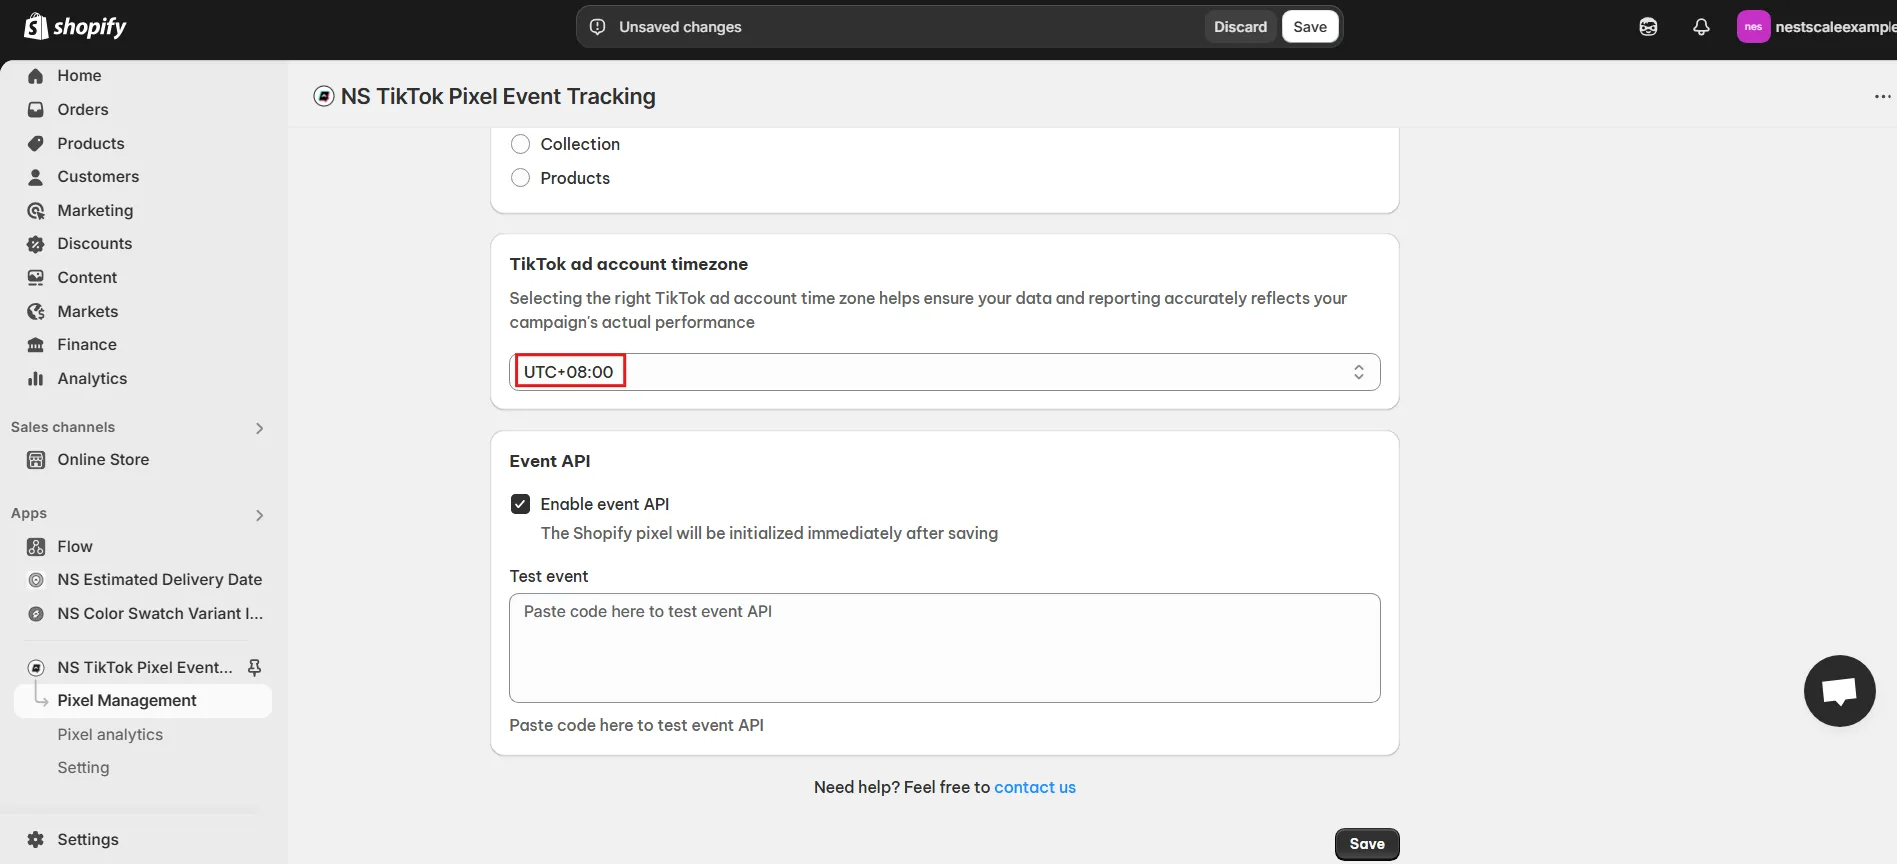The image size is (1897, 864).
Task: Open Pixel analytics page
Action: pos(110,735)
